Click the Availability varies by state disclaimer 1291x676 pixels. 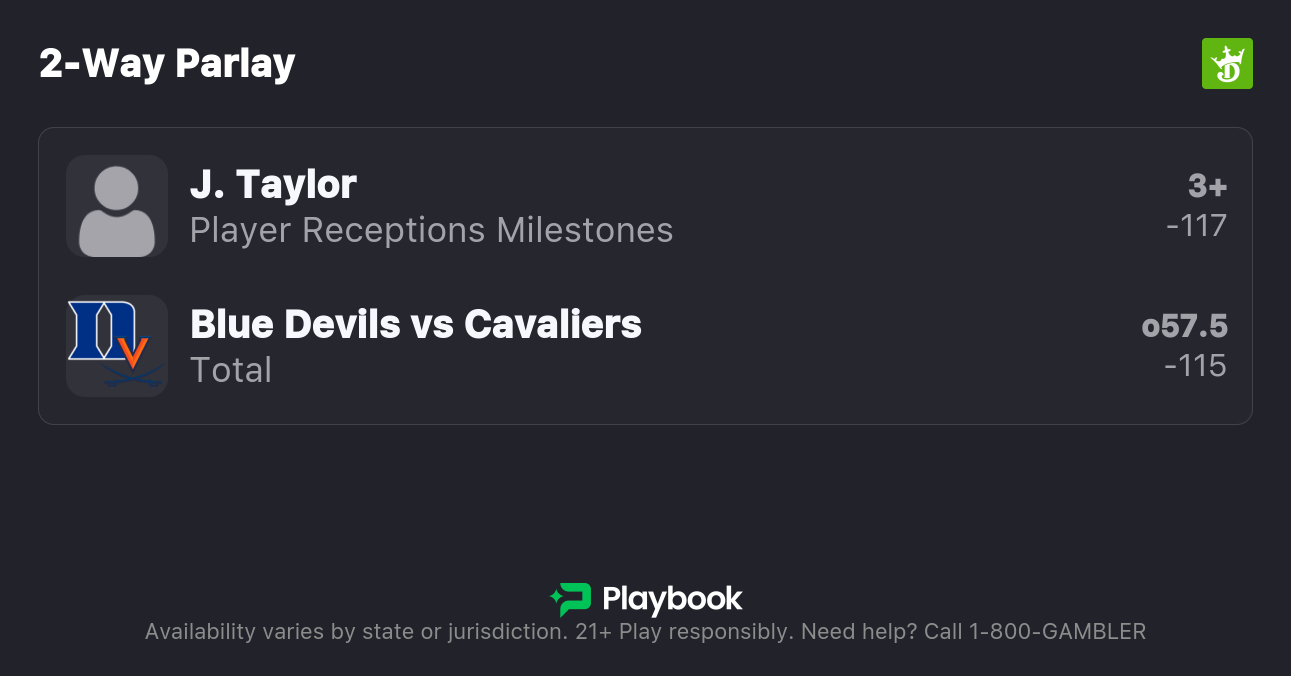pos(355,632)
